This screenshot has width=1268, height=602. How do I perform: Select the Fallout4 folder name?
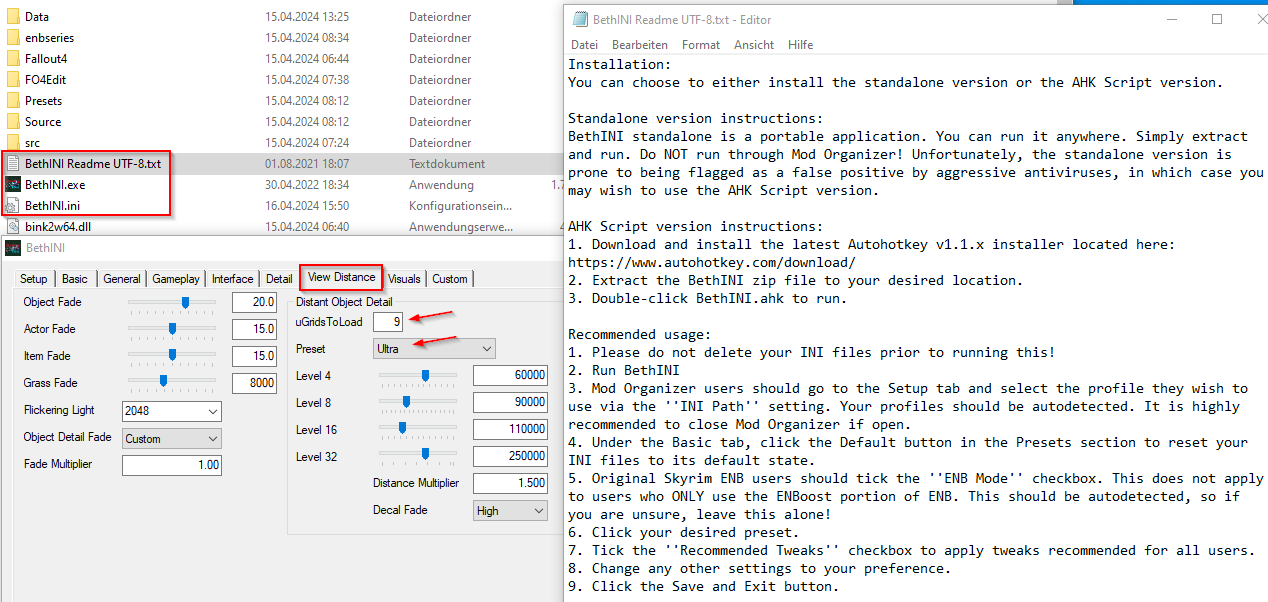[x=46, y=59]
